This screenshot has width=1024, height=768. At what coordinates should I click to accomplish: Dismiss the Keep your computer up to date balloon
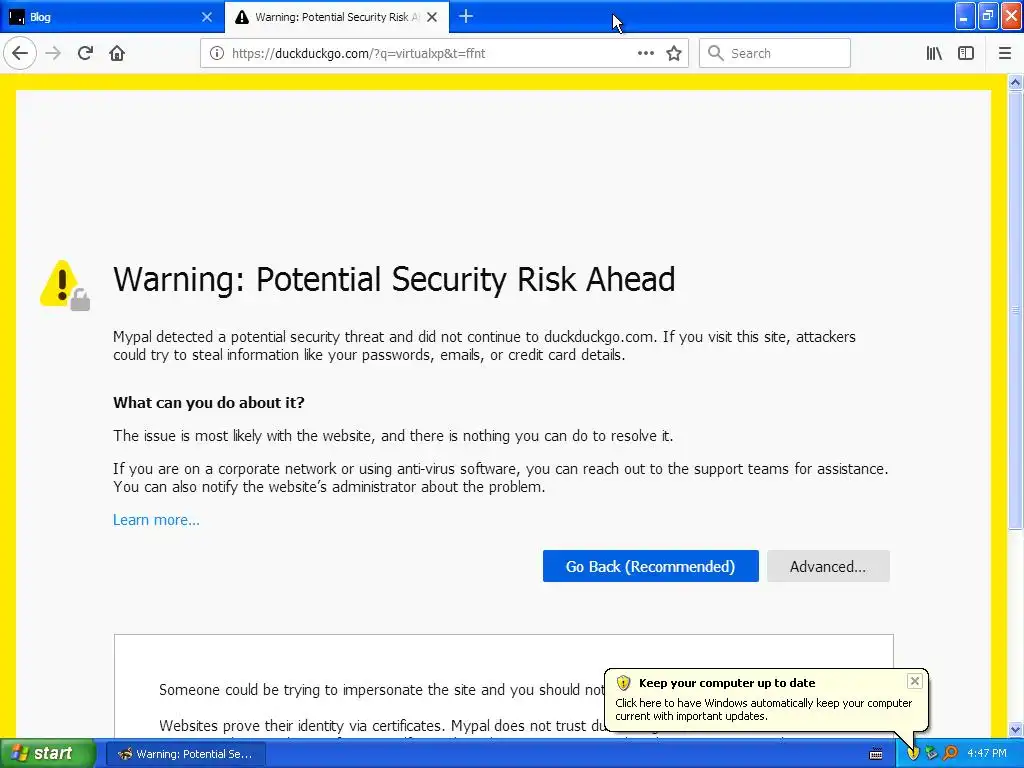click(914, 681)
